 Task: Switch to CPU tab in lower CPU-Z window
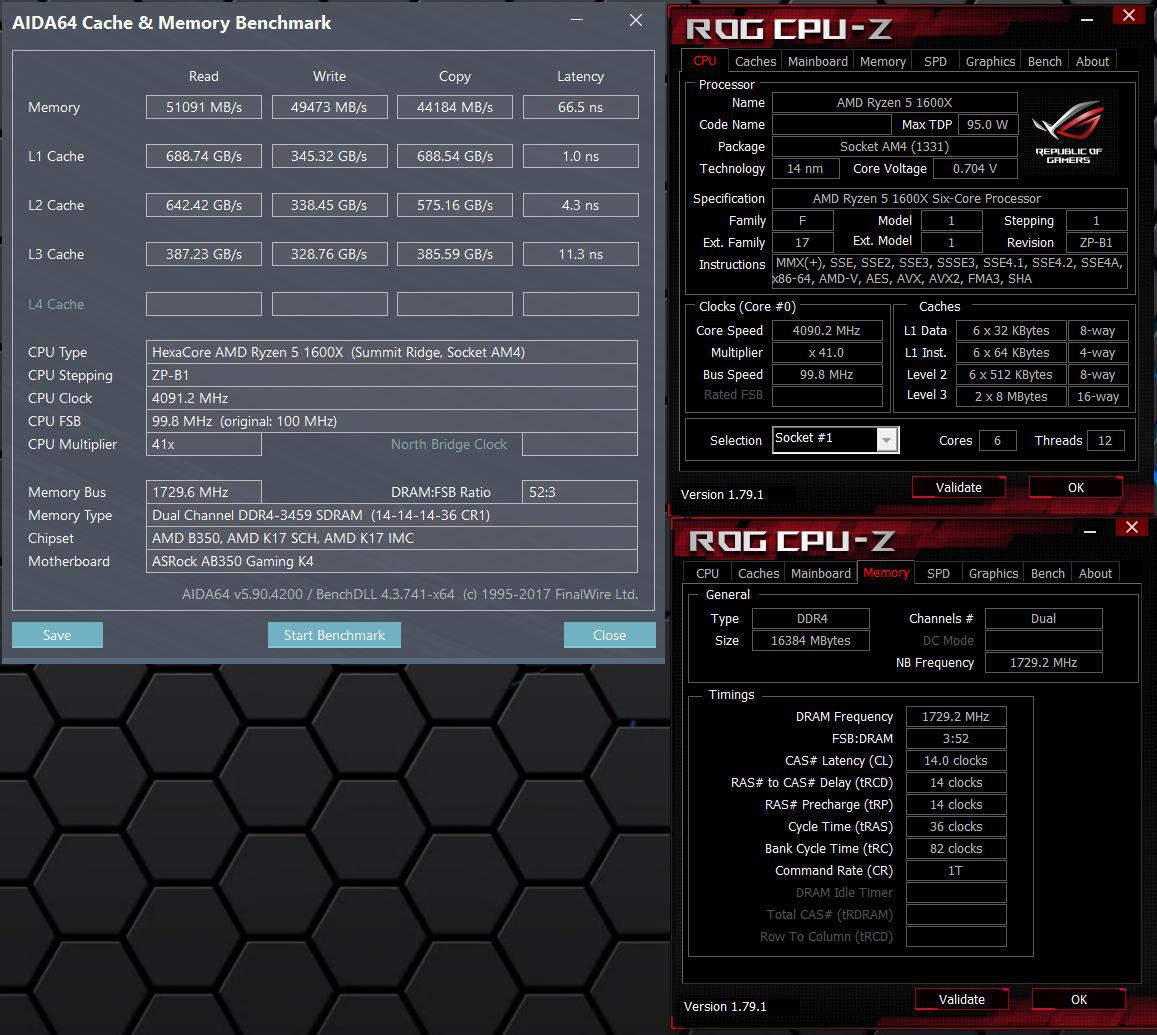click(x=707, y=573)
